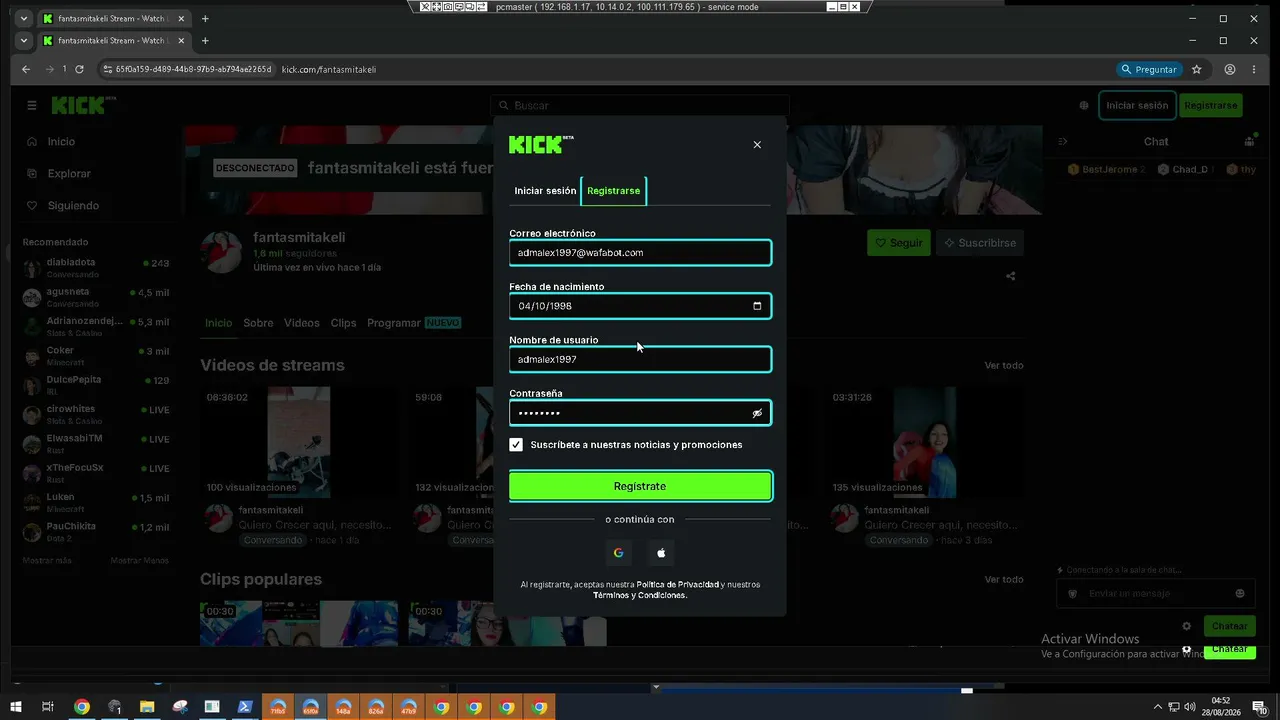This screenshot has height=720, width=1280.
Task: Open recommended channel agusneta
Action: tap(96, 297)
